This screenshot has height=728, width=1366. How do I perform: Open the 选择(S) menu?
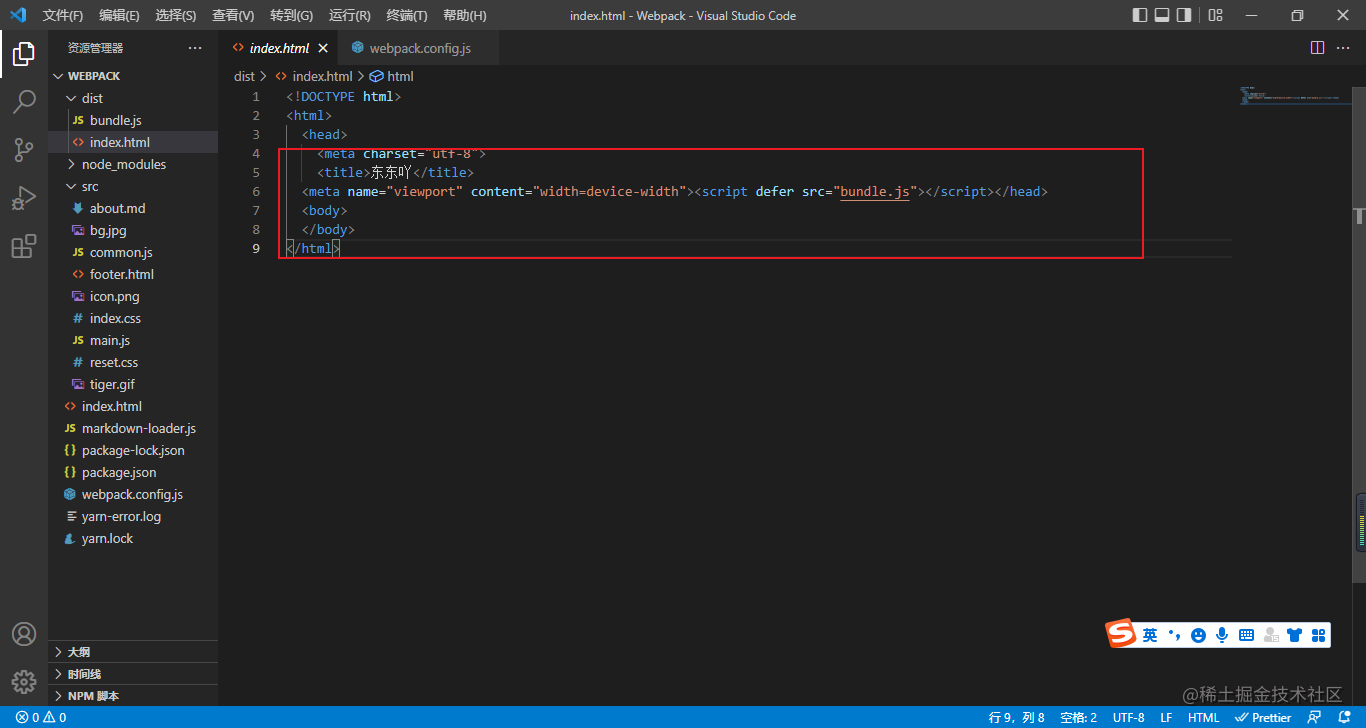[176, 15]
